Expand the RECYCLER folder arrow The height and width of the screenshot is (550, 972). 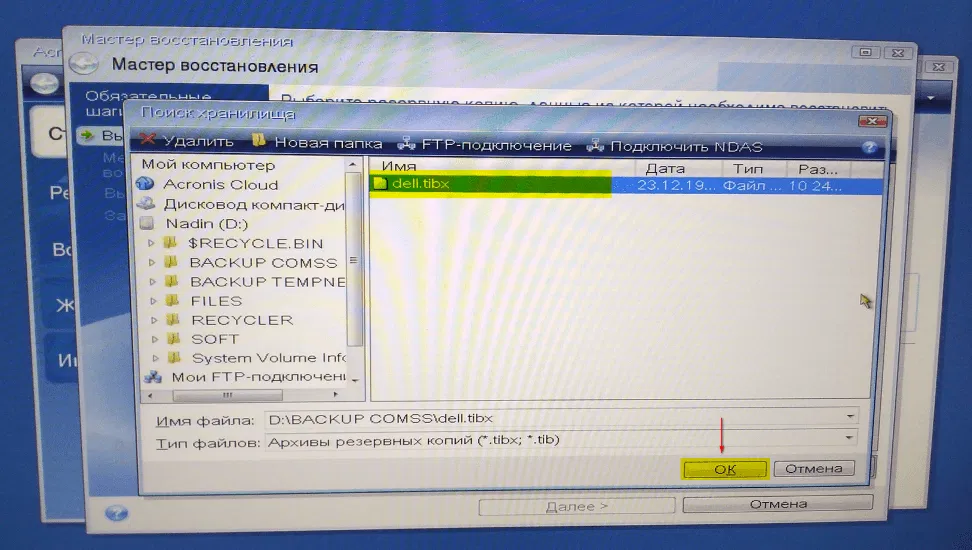click(x=154, y=320)
